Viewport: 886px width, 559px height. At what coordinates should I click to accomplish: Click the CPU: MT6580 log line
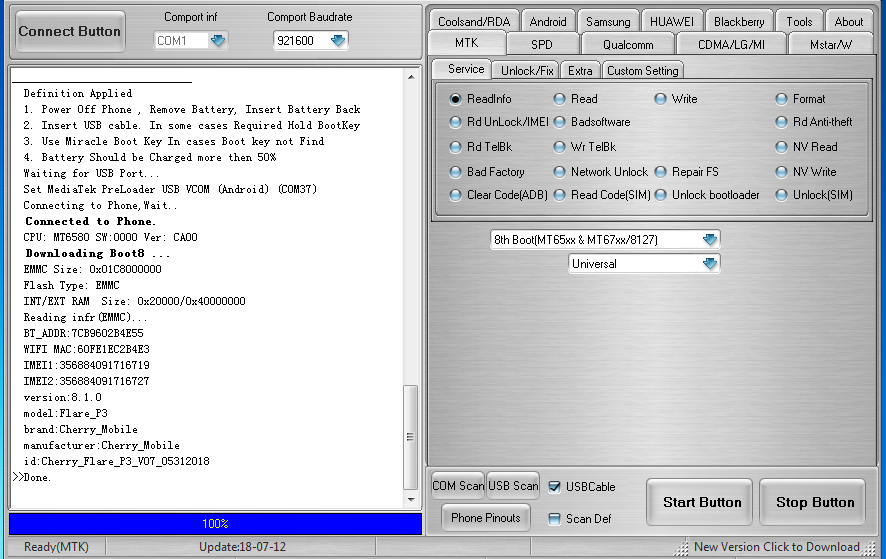(x=111, y=237)
